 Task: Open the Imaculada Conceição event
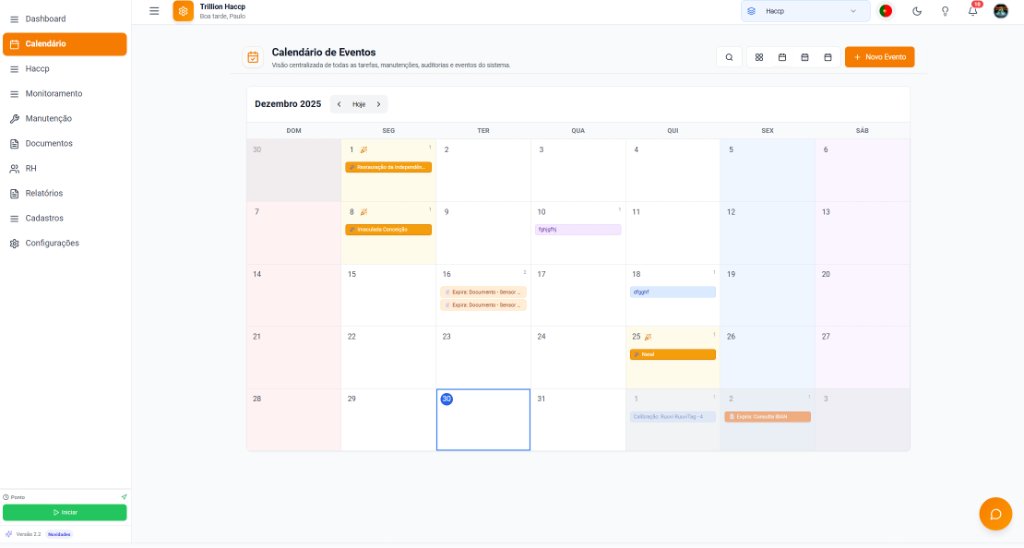click(389, 230)
